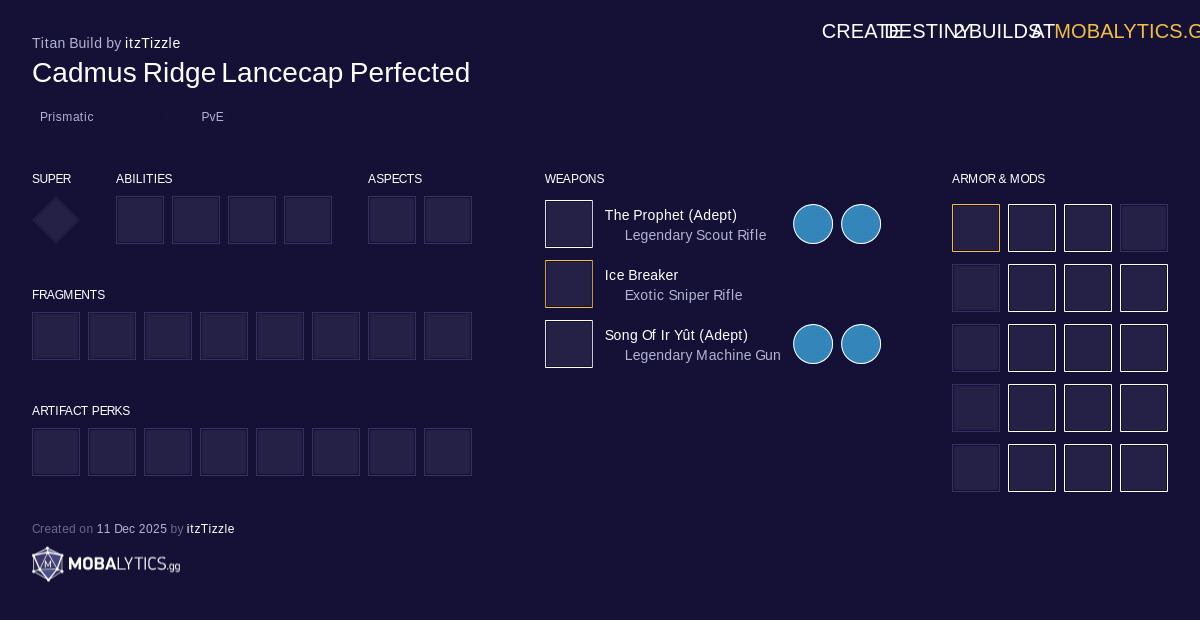
Task: Select The Prophet (Adept) weapon icon
Action: coord(569,224)
